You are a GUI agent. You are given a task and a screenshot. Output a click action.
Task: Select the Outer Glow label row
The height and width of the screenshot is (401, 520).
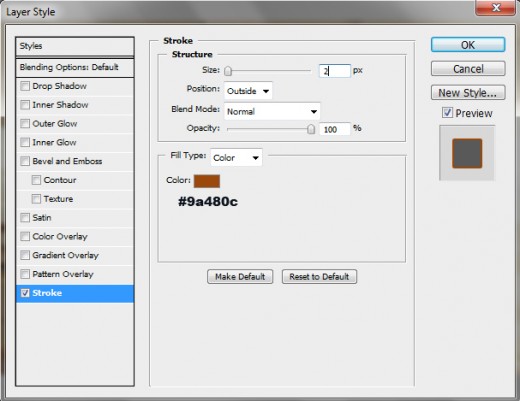pyautogui.click(x=55, y=124)
